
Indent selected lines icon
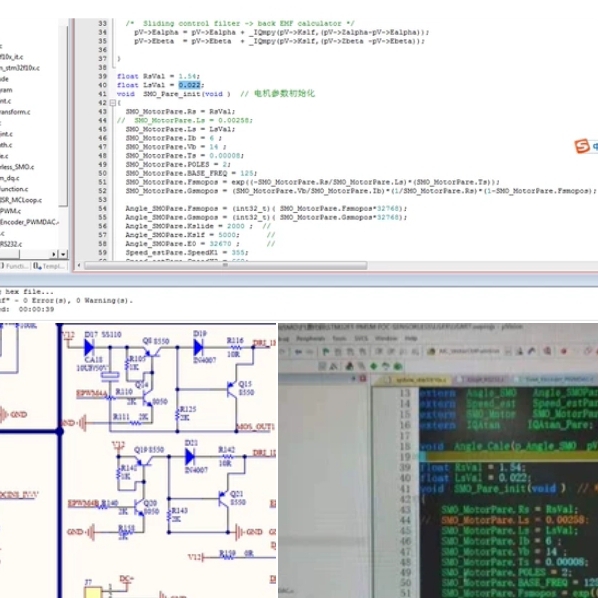tap(378, 351)
